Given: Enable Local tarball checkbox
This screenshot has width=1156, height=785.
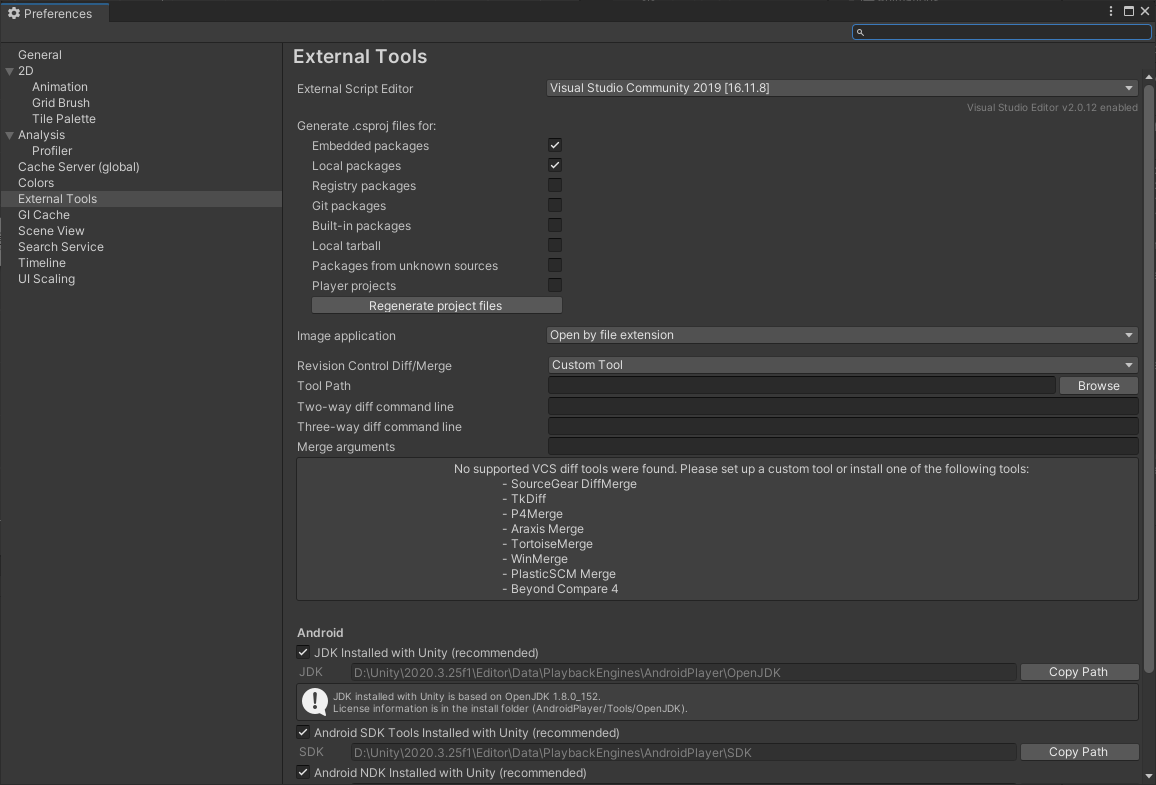Looking at the screenshot, I should pyautogui.click(x=554, y=245).
